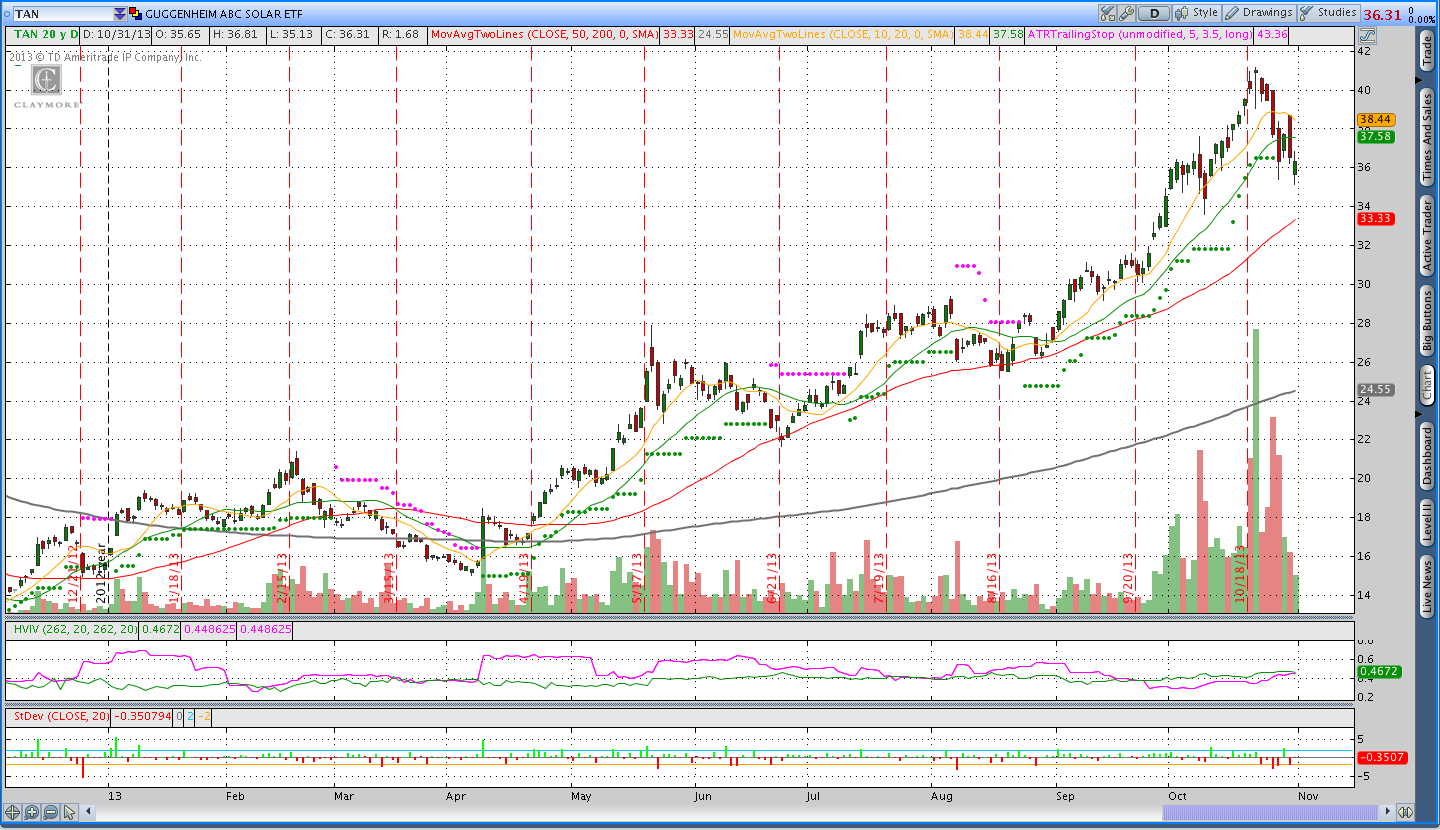Open chart settings wrench icon
The image size is (1440, 830).
1126,13
